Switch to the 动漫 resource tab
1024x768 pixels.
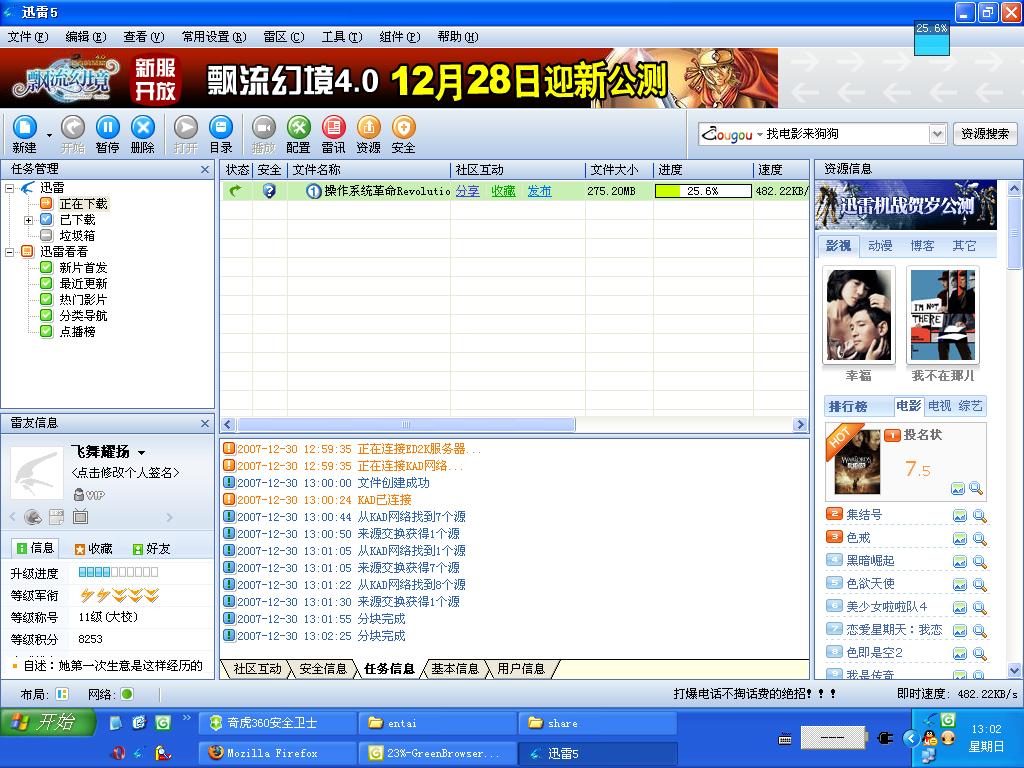tap(880, 246)
